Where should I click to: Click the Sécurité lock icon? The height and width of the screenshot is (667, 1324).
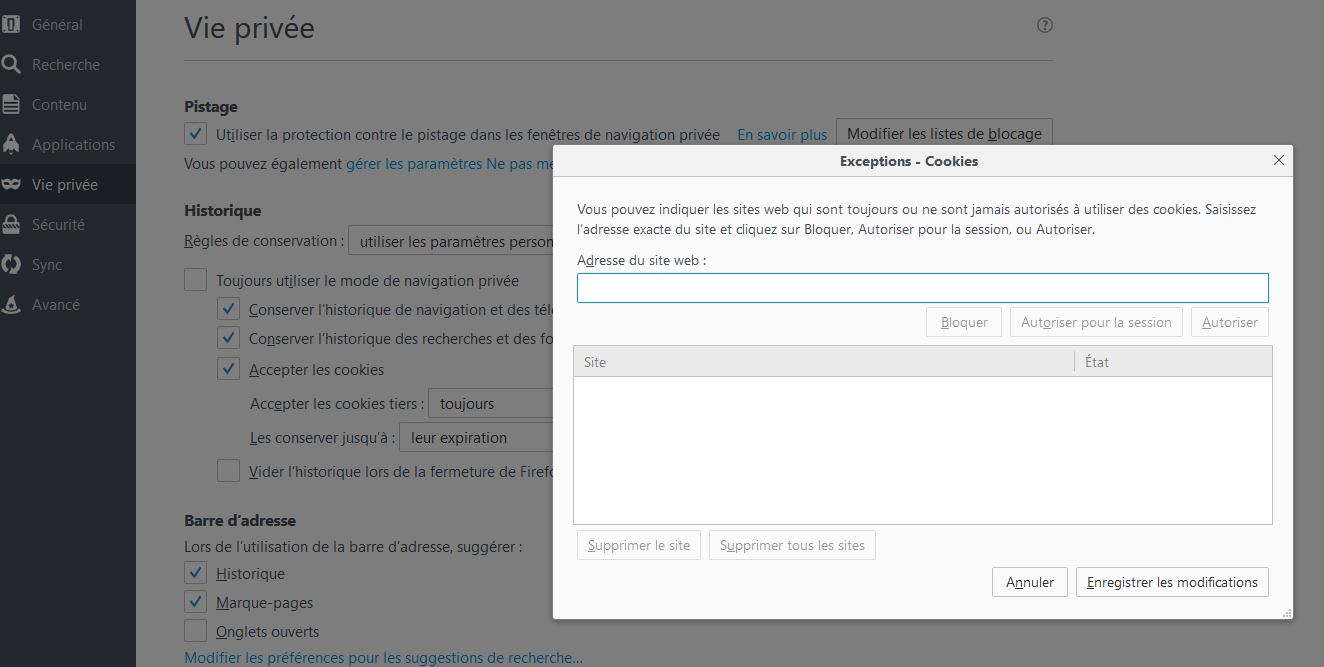pyautogui.click(x=11, y=224)
